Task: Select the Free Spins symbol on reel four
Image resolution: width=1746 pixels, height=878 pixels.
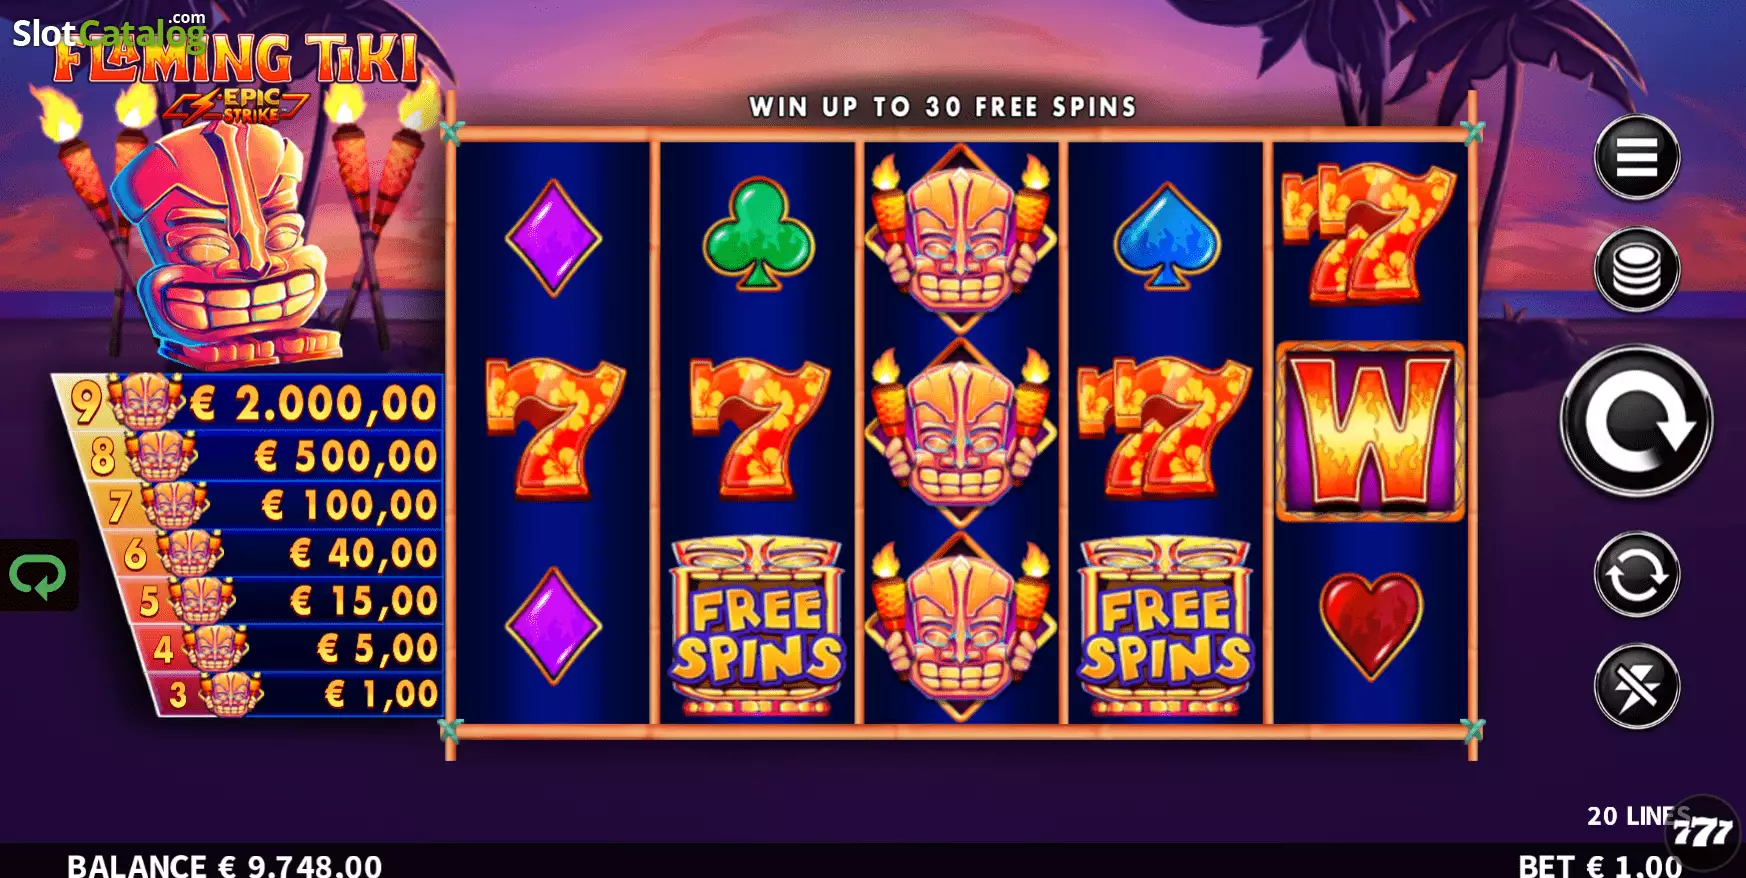Action: [1165, 628]
